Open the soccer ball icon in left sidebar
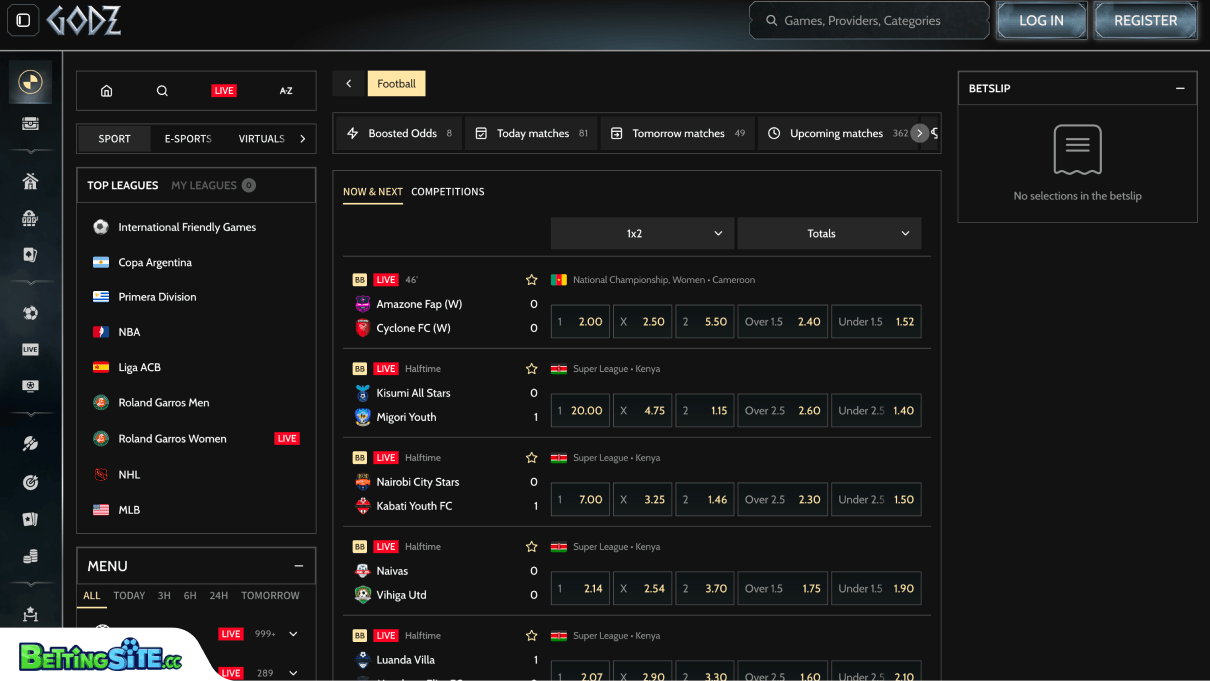The image size is (1210, 681). click(31, 313)
